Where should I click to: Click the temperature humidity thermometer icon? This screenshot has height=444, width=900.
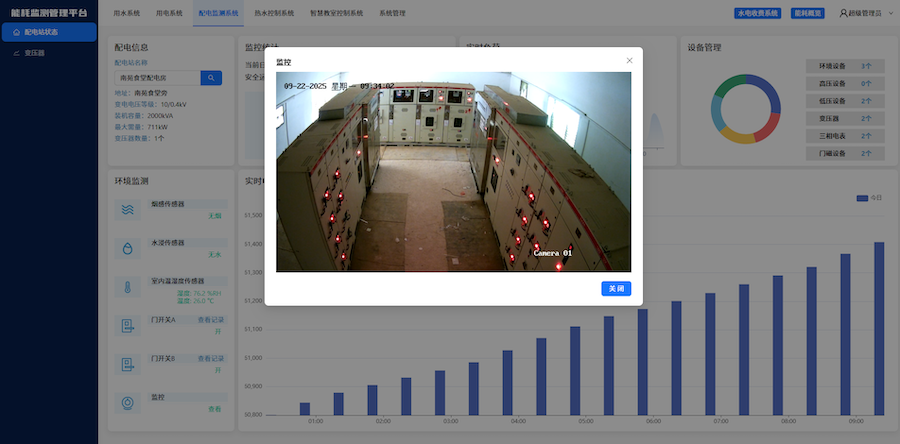(x=127, y=288)
